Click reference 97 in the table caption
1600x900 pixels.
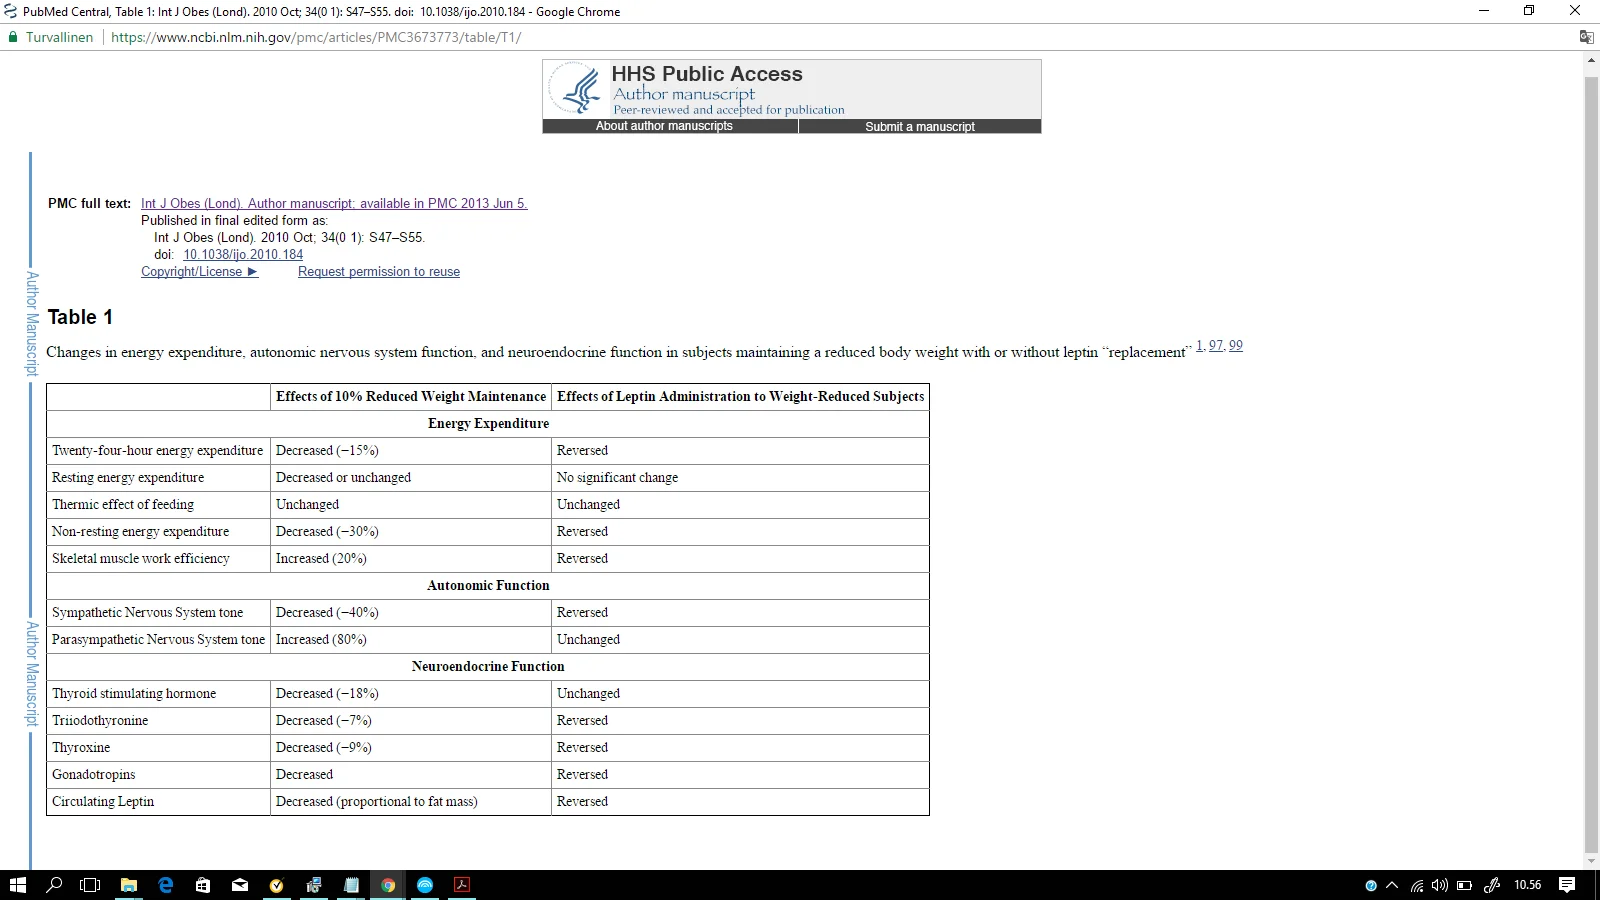click(x=1215, y=345)
